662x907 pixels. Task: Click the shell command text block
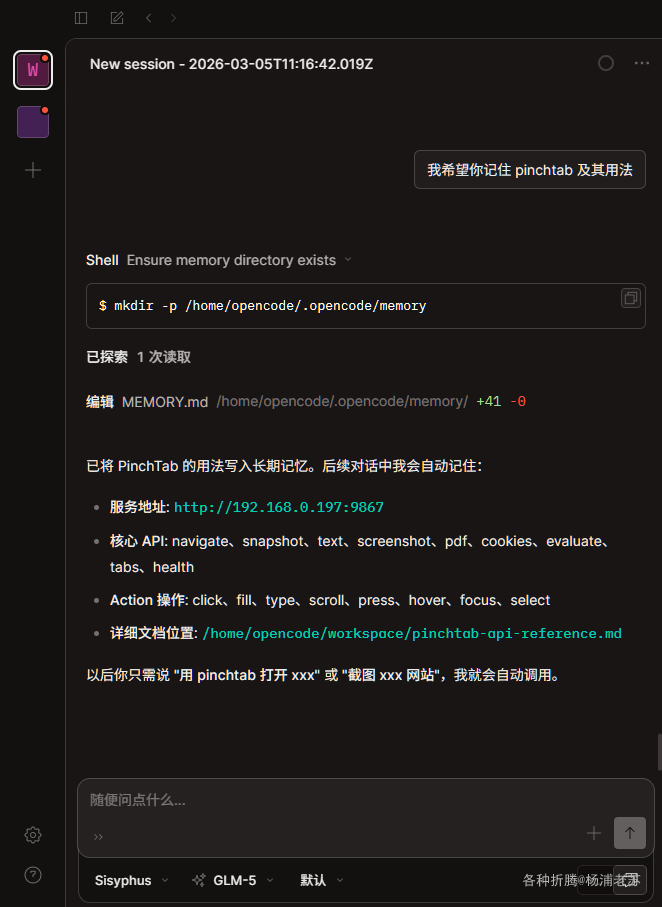pos(366,306)
